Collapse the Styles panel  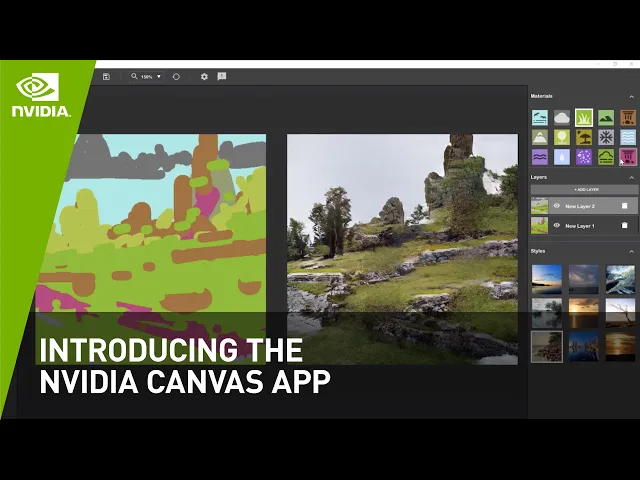coord(631,251)
